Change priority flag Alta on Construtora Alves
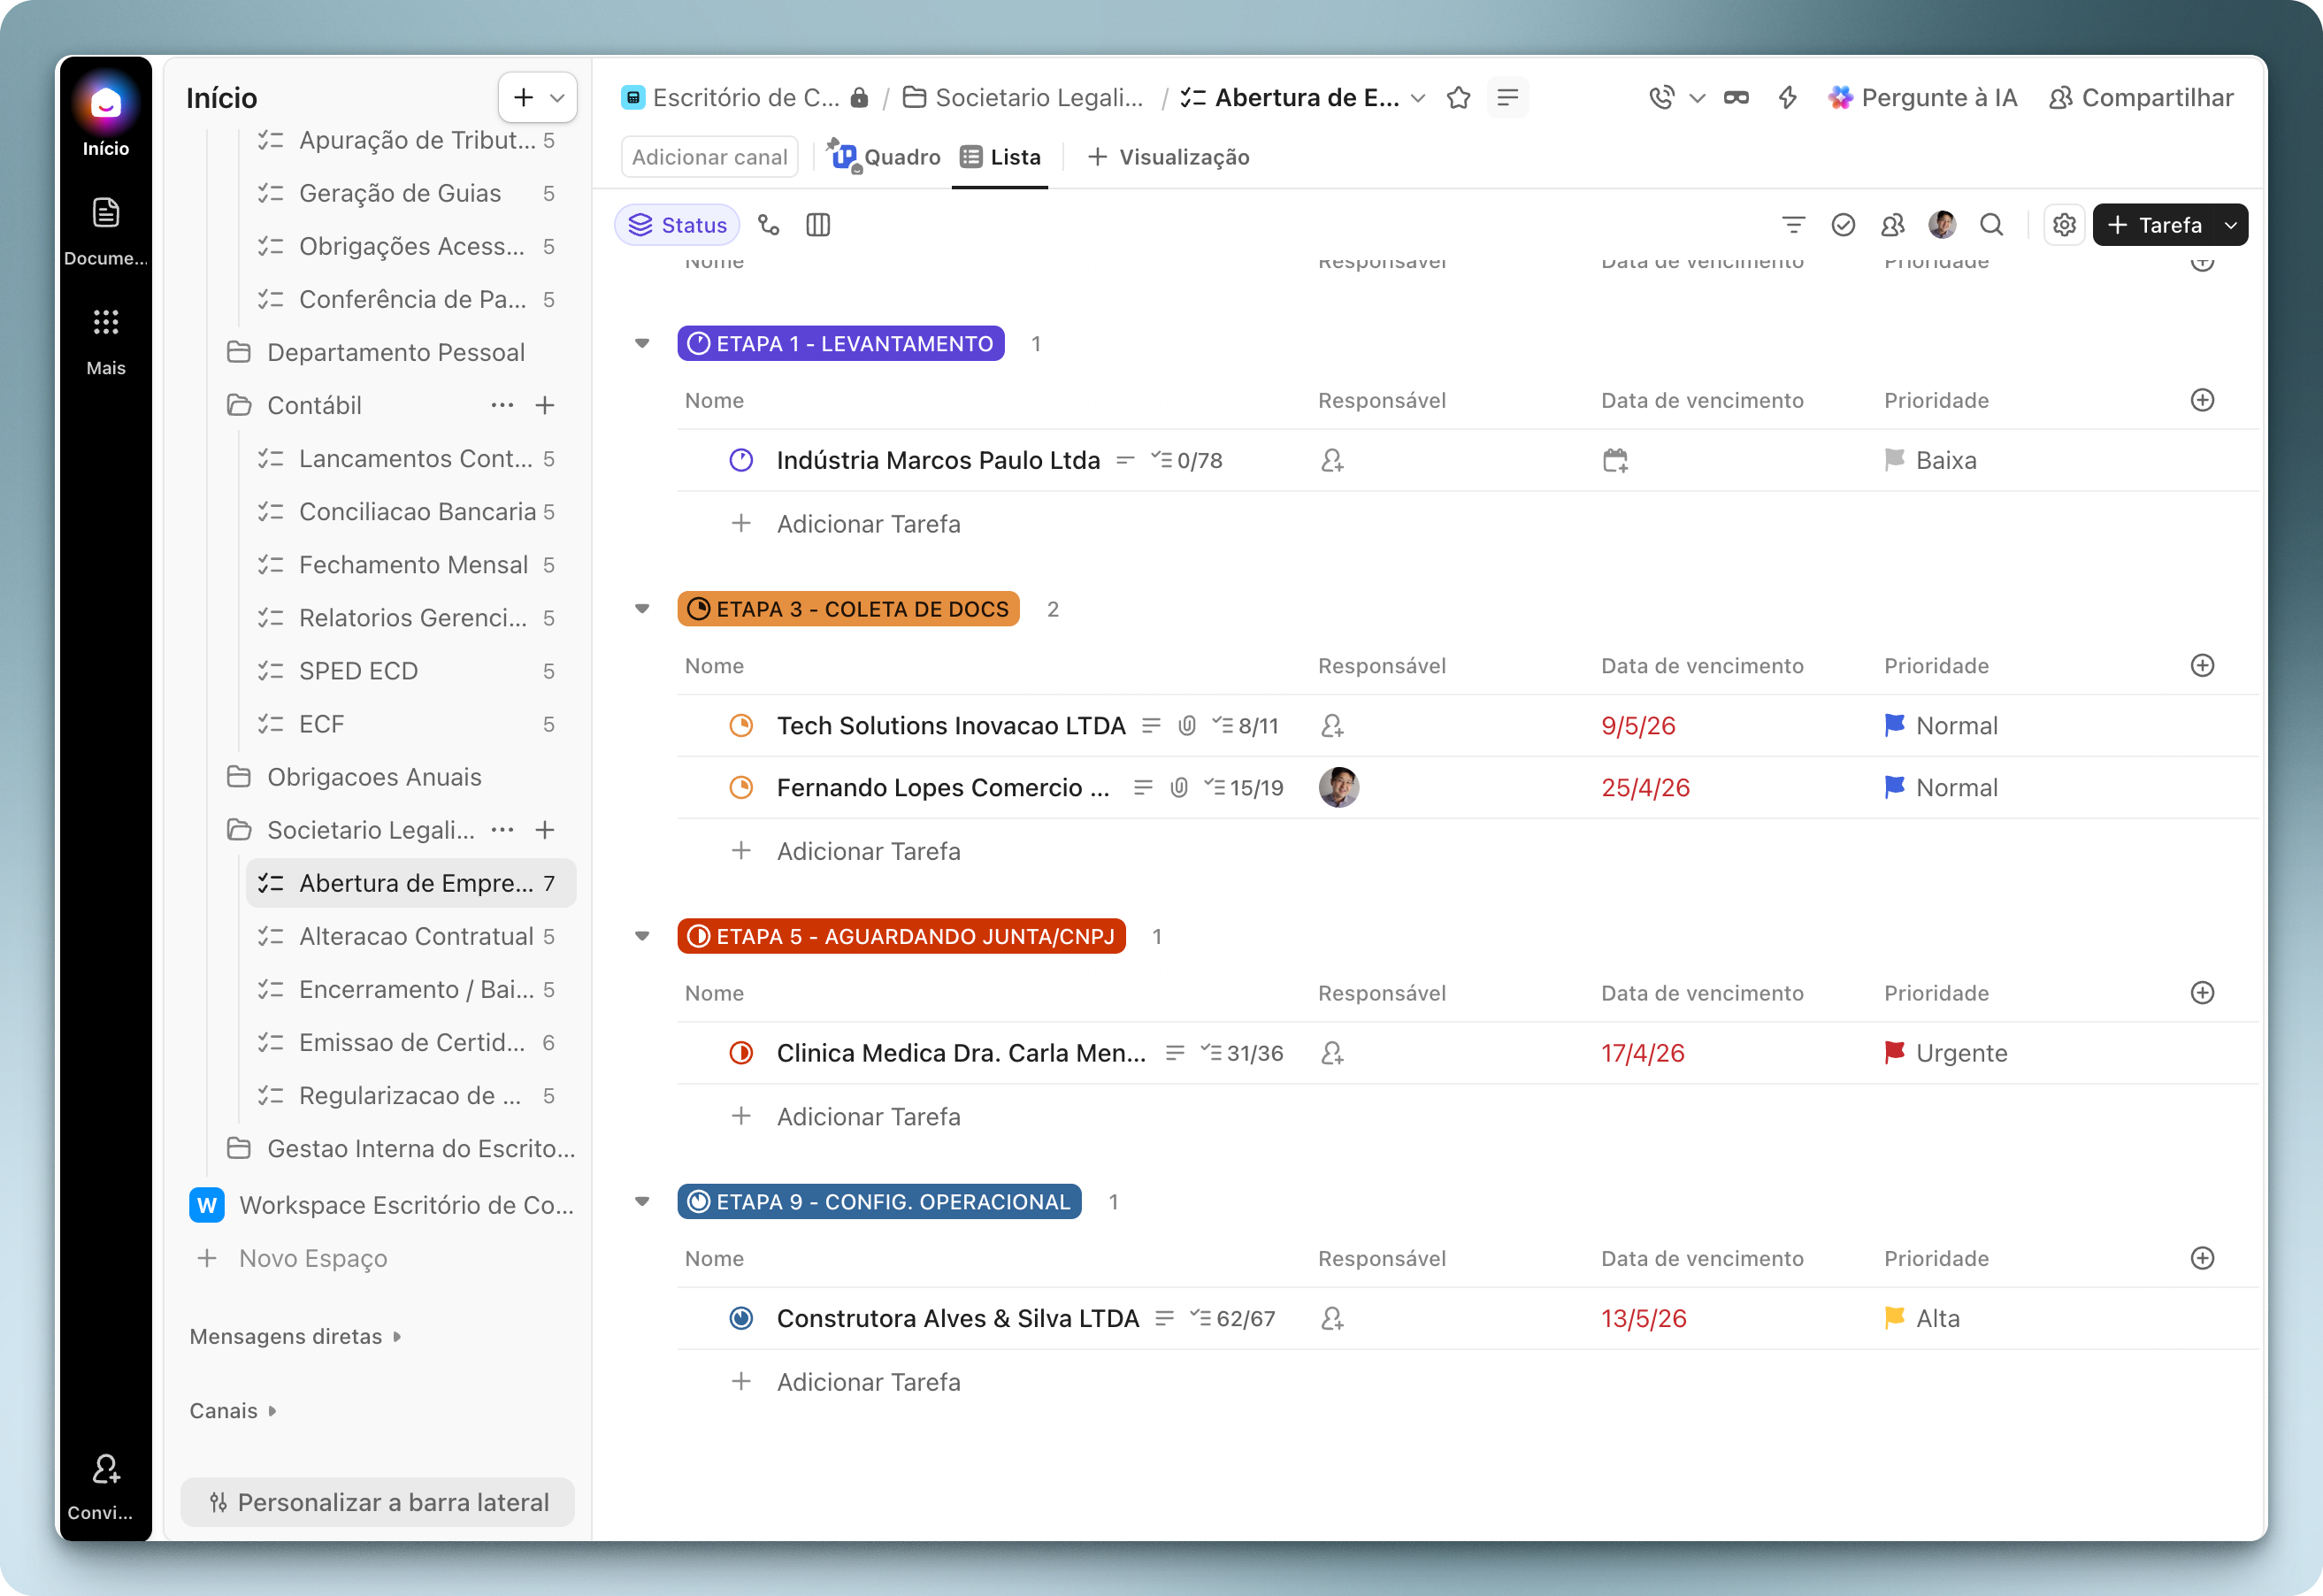This screenshot has height=1596, width=2323. (x=1922, y=1319)
